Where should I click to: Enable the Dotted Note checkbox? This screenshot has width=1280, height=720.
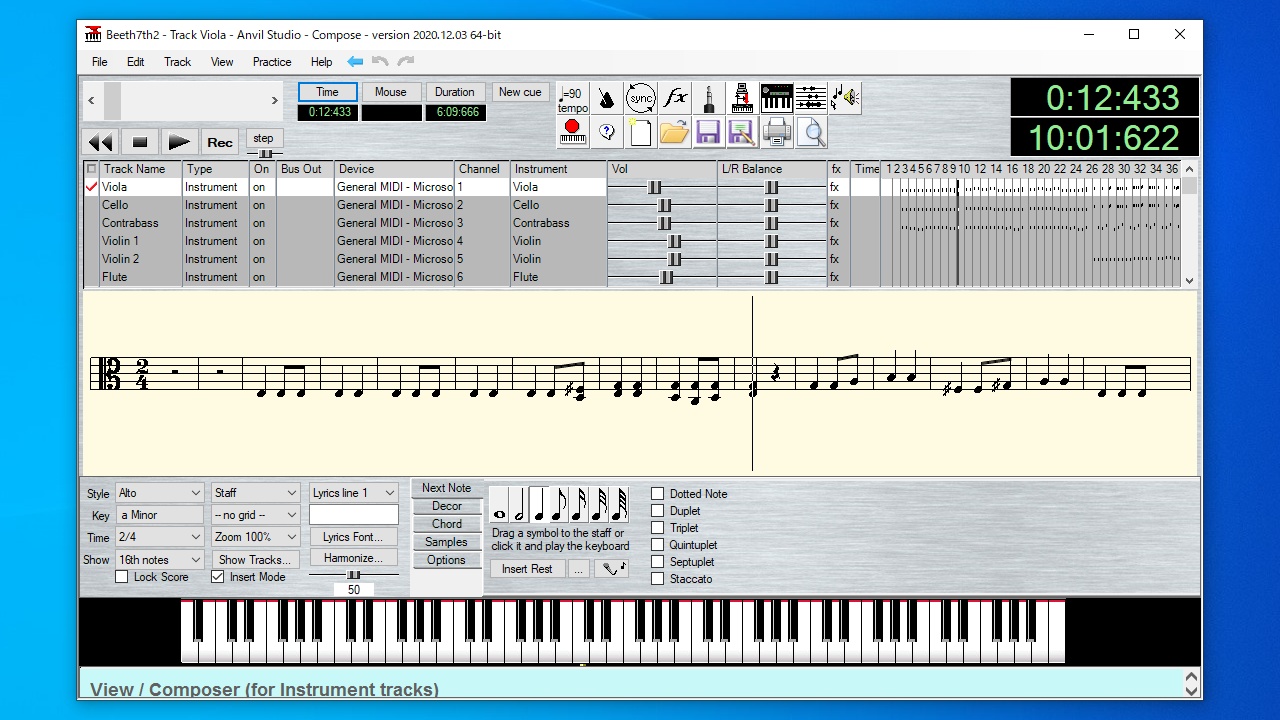[x=657, y=494]
